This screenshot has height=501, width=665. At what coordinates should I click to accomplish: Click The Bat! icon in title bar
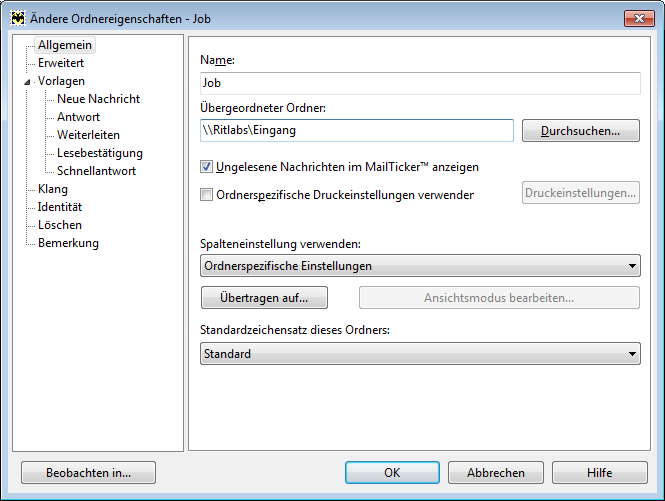18,19
